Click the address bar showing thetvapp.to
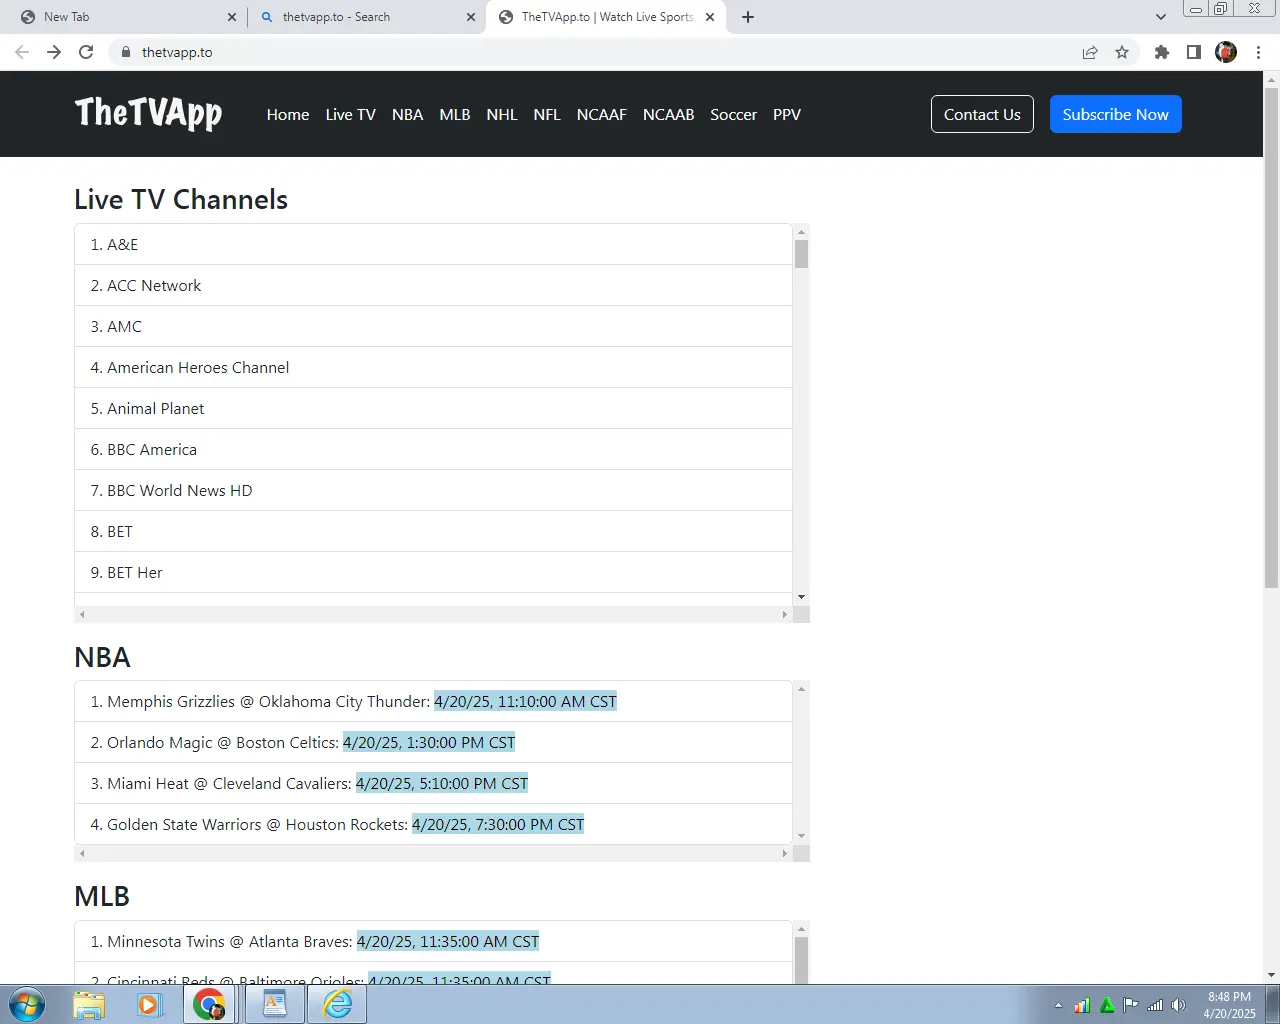Screen dimensions: 1280x1024 click(600, 52)
